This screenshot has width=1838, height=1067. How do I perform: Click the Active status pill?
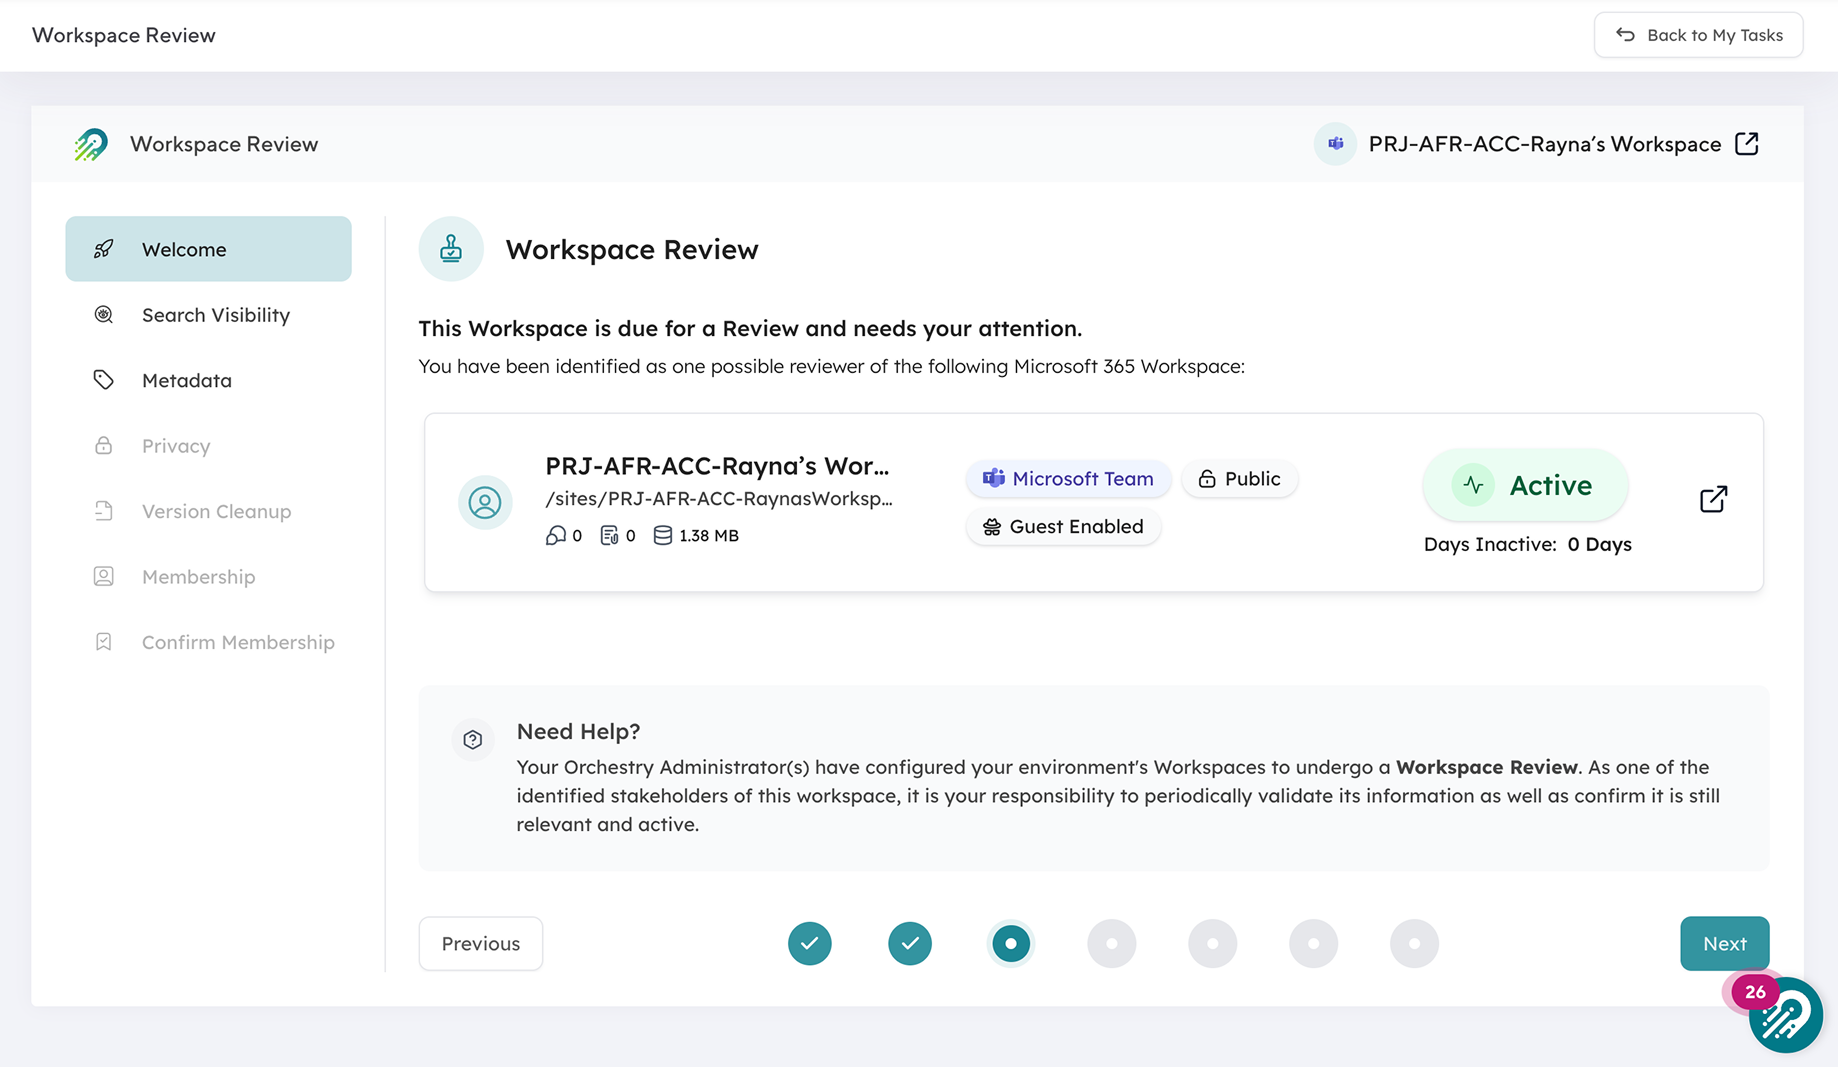pyautogui.click(x=1525, y=485)
